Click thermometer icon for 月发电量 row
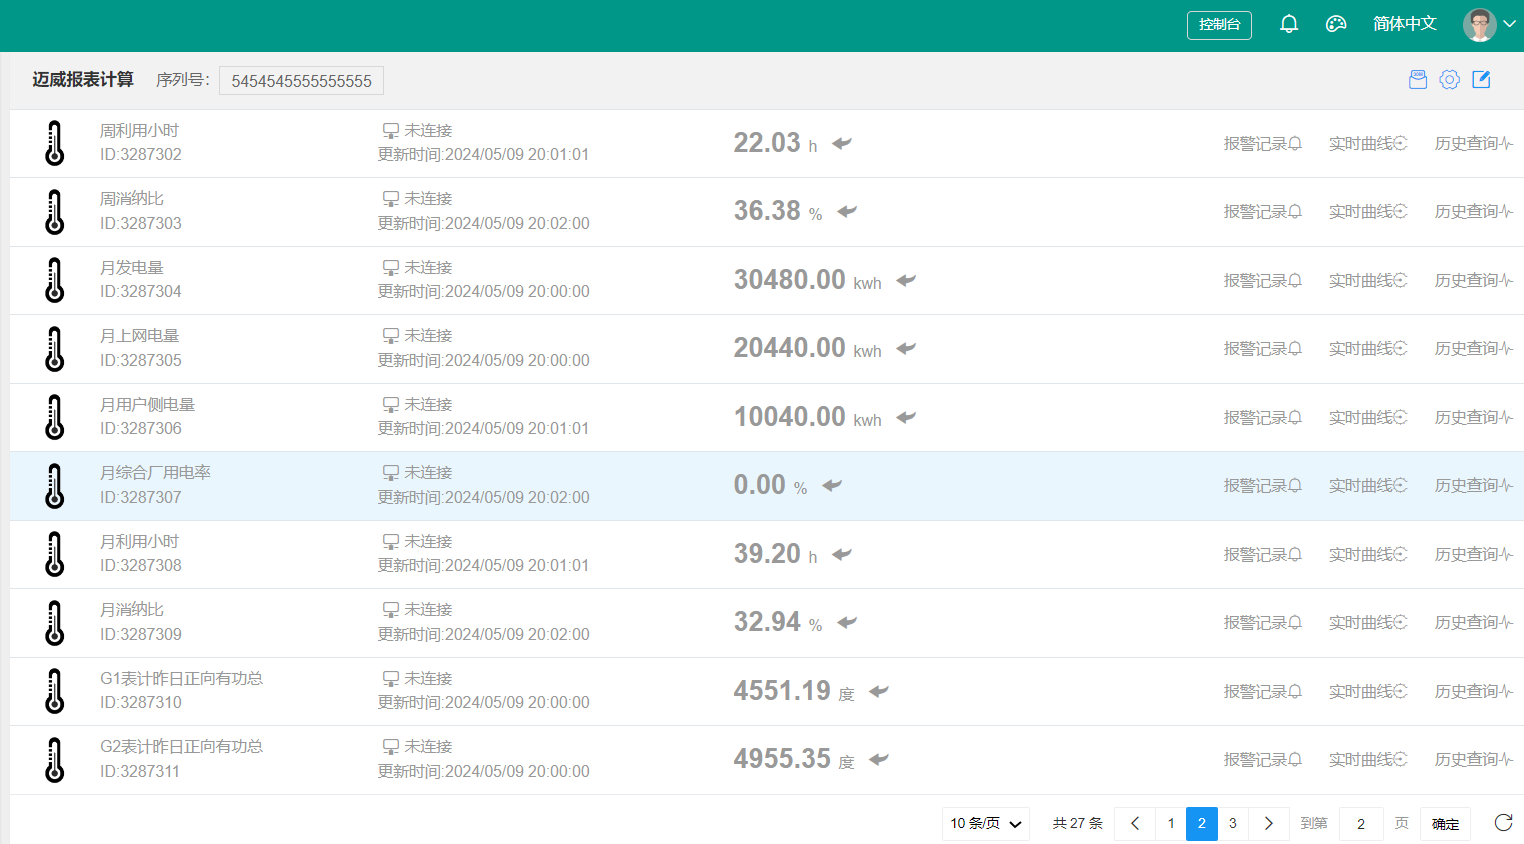1524x844 pixels. (55, 280)
